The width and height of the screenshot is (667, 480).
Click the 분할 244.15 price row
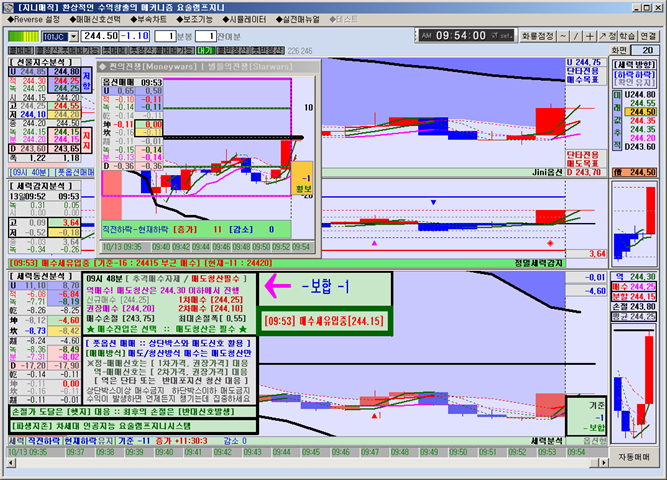point(634,297)
